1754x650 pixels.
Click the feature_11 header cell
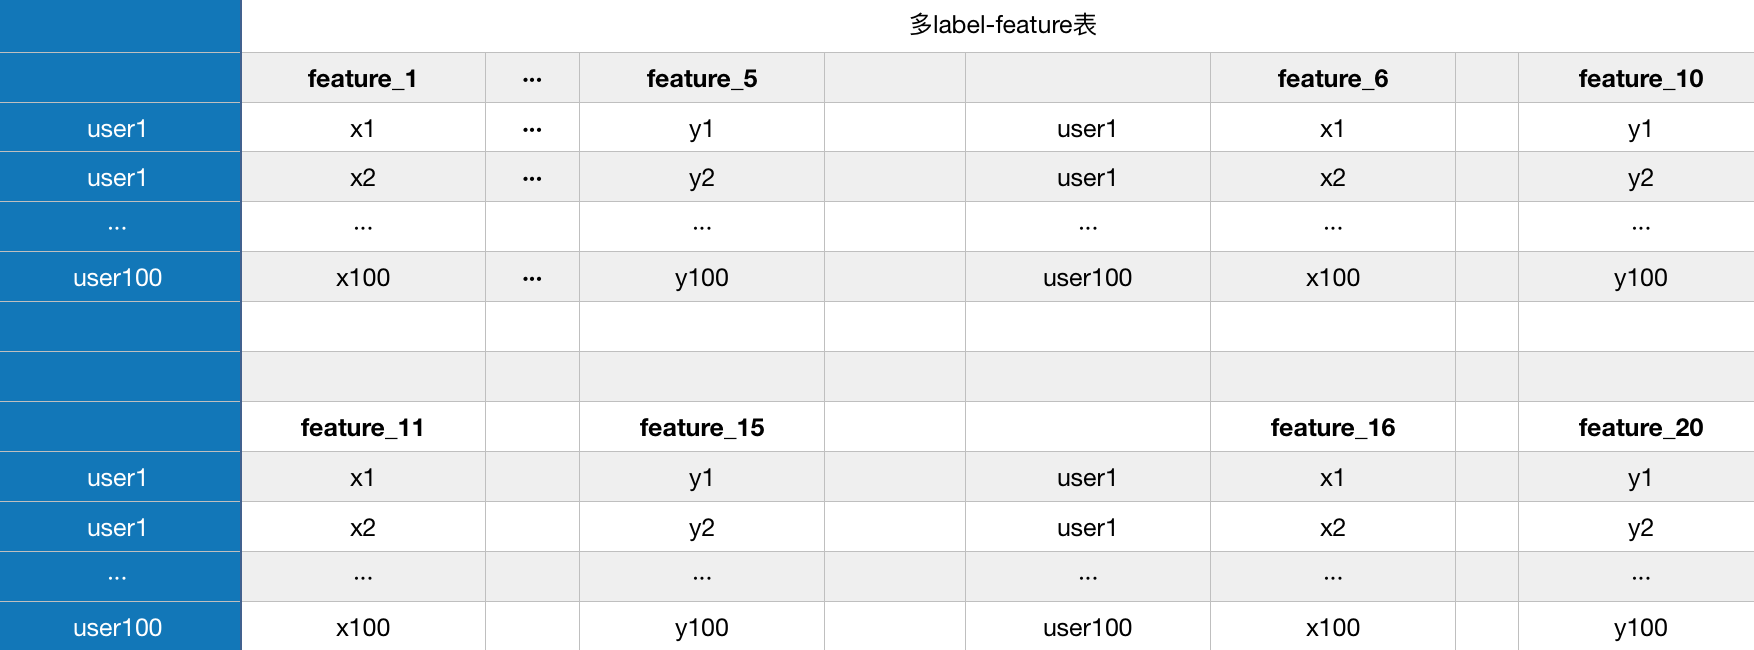(363, 427)
